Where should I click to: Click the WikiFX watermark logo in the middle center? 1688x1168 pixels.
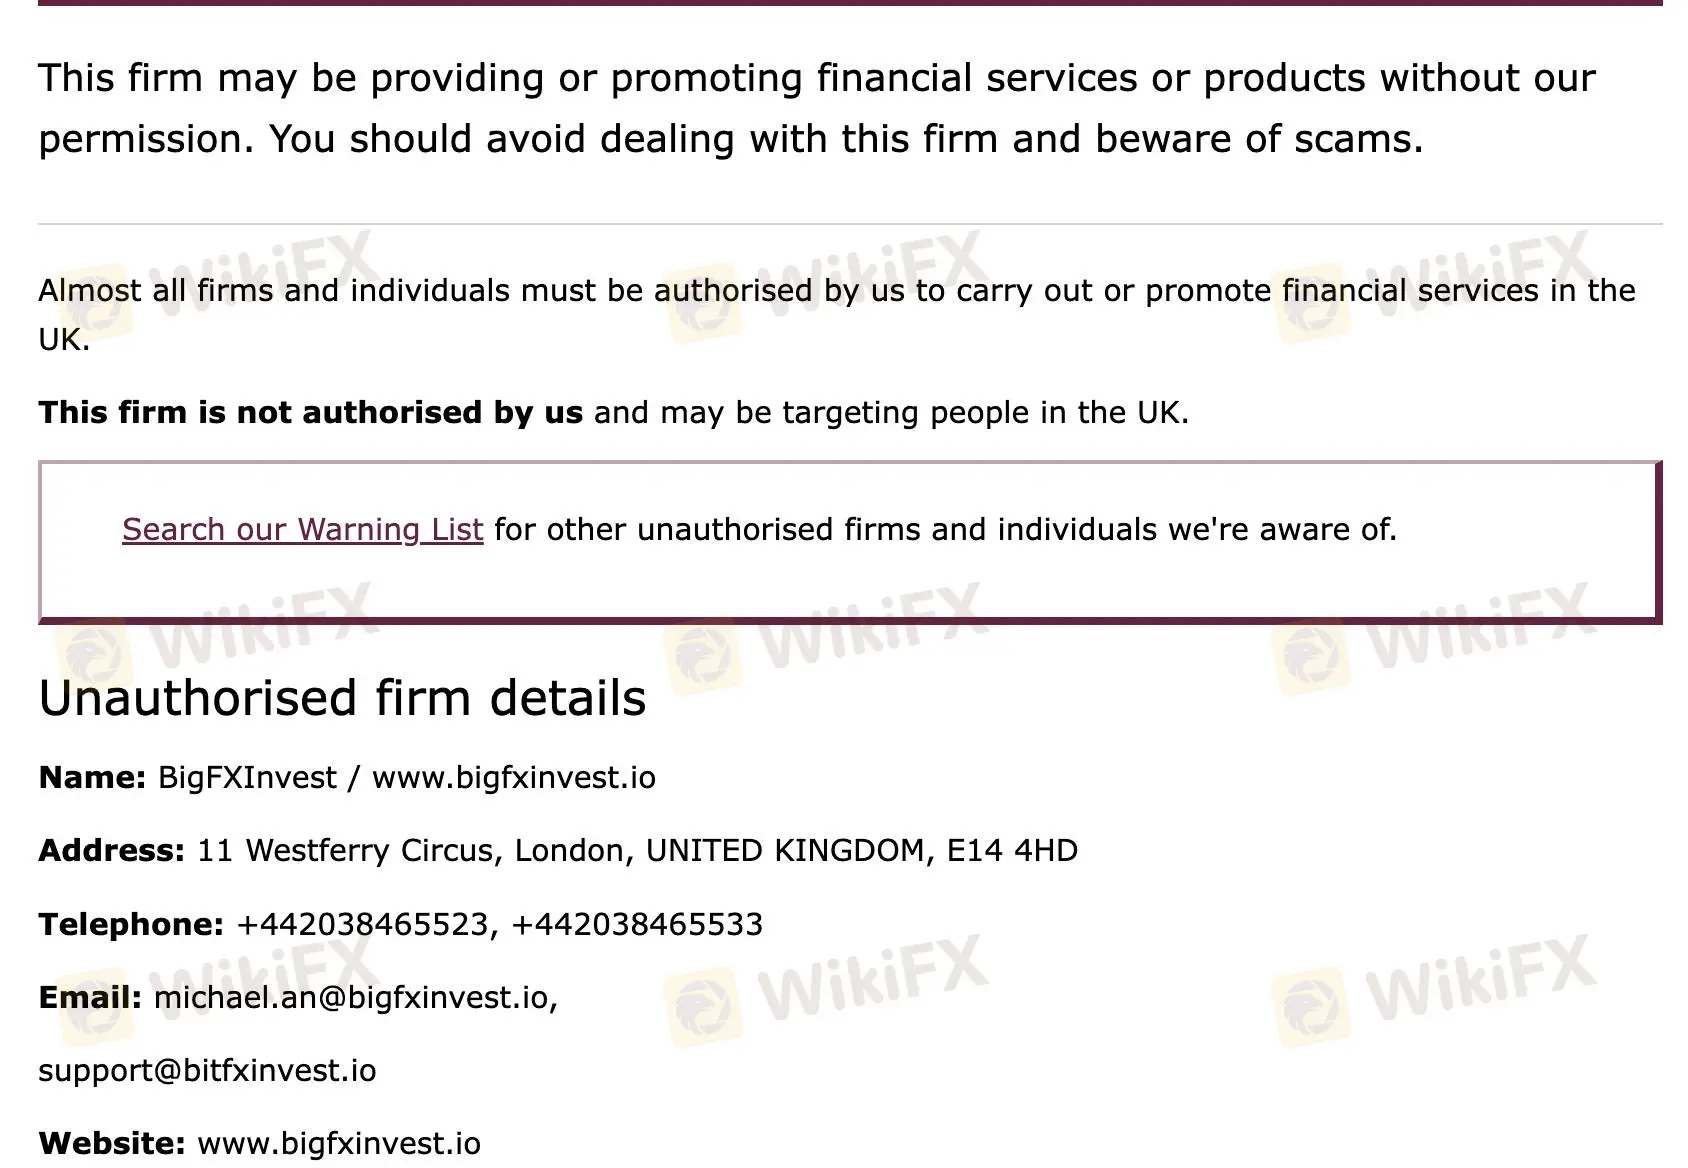pyautogui.click(x=827, y=640)
